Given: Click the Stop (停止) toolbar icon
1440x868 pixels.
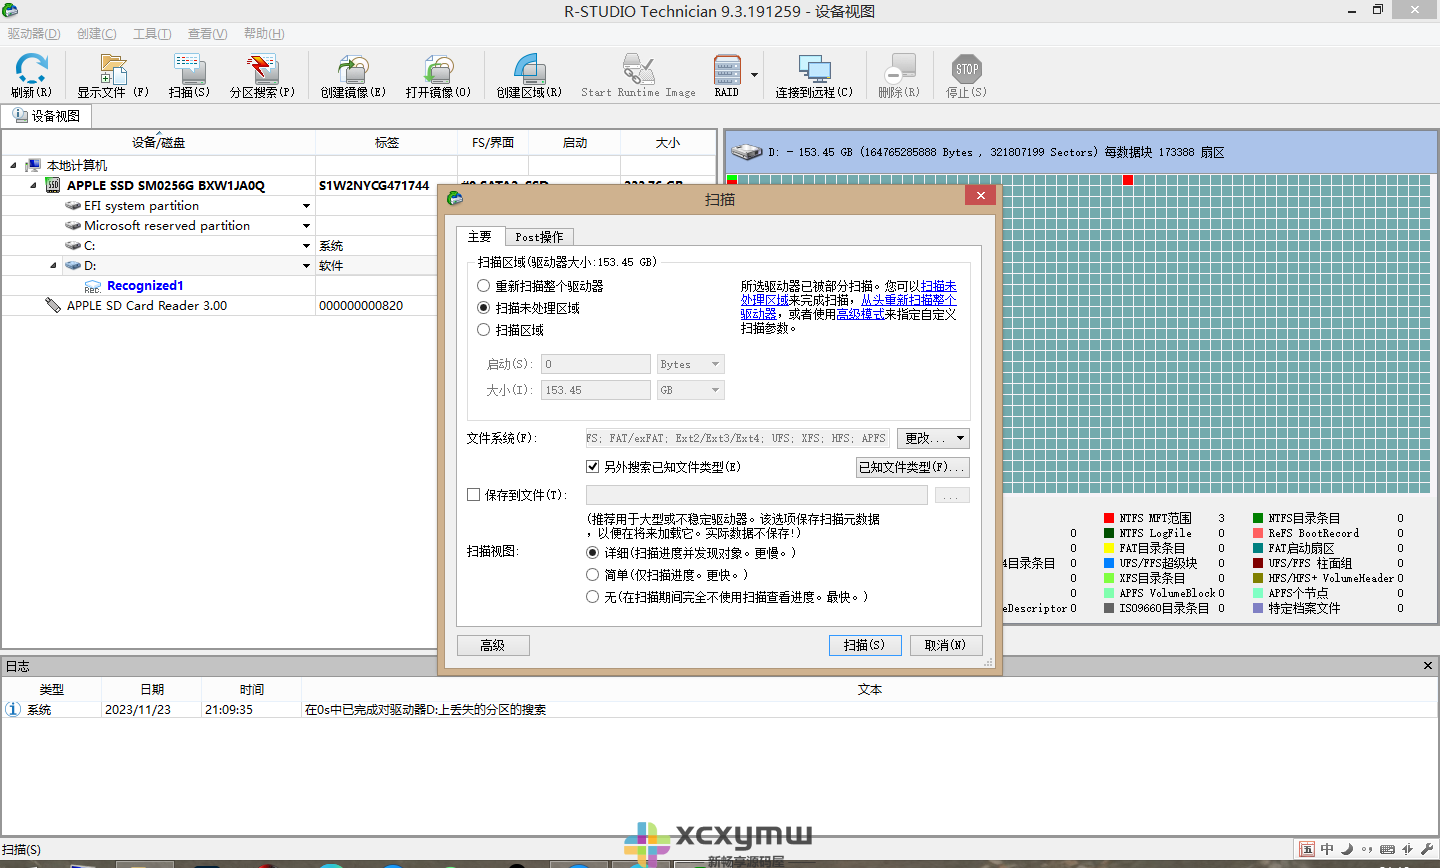Looking at the screenshot, I should point(966,70).
